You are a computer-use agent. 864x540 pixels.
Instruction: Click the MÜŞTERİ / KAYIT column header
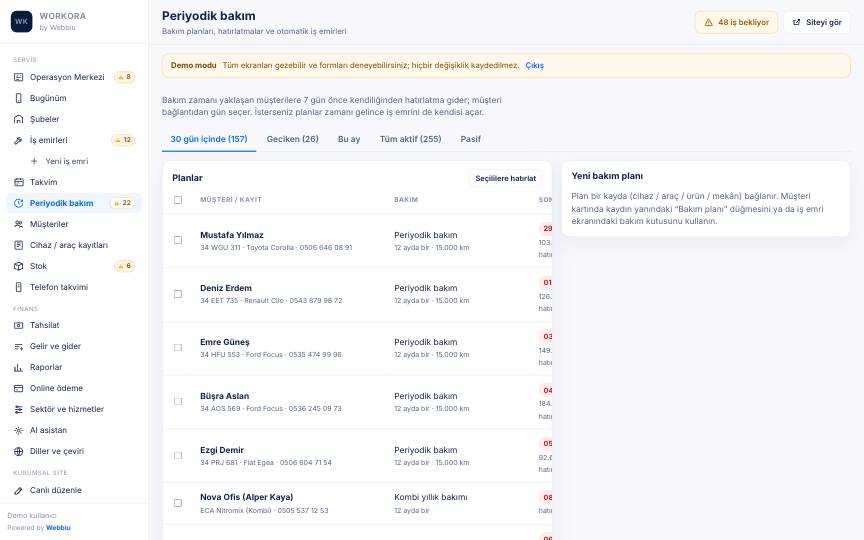231,199
